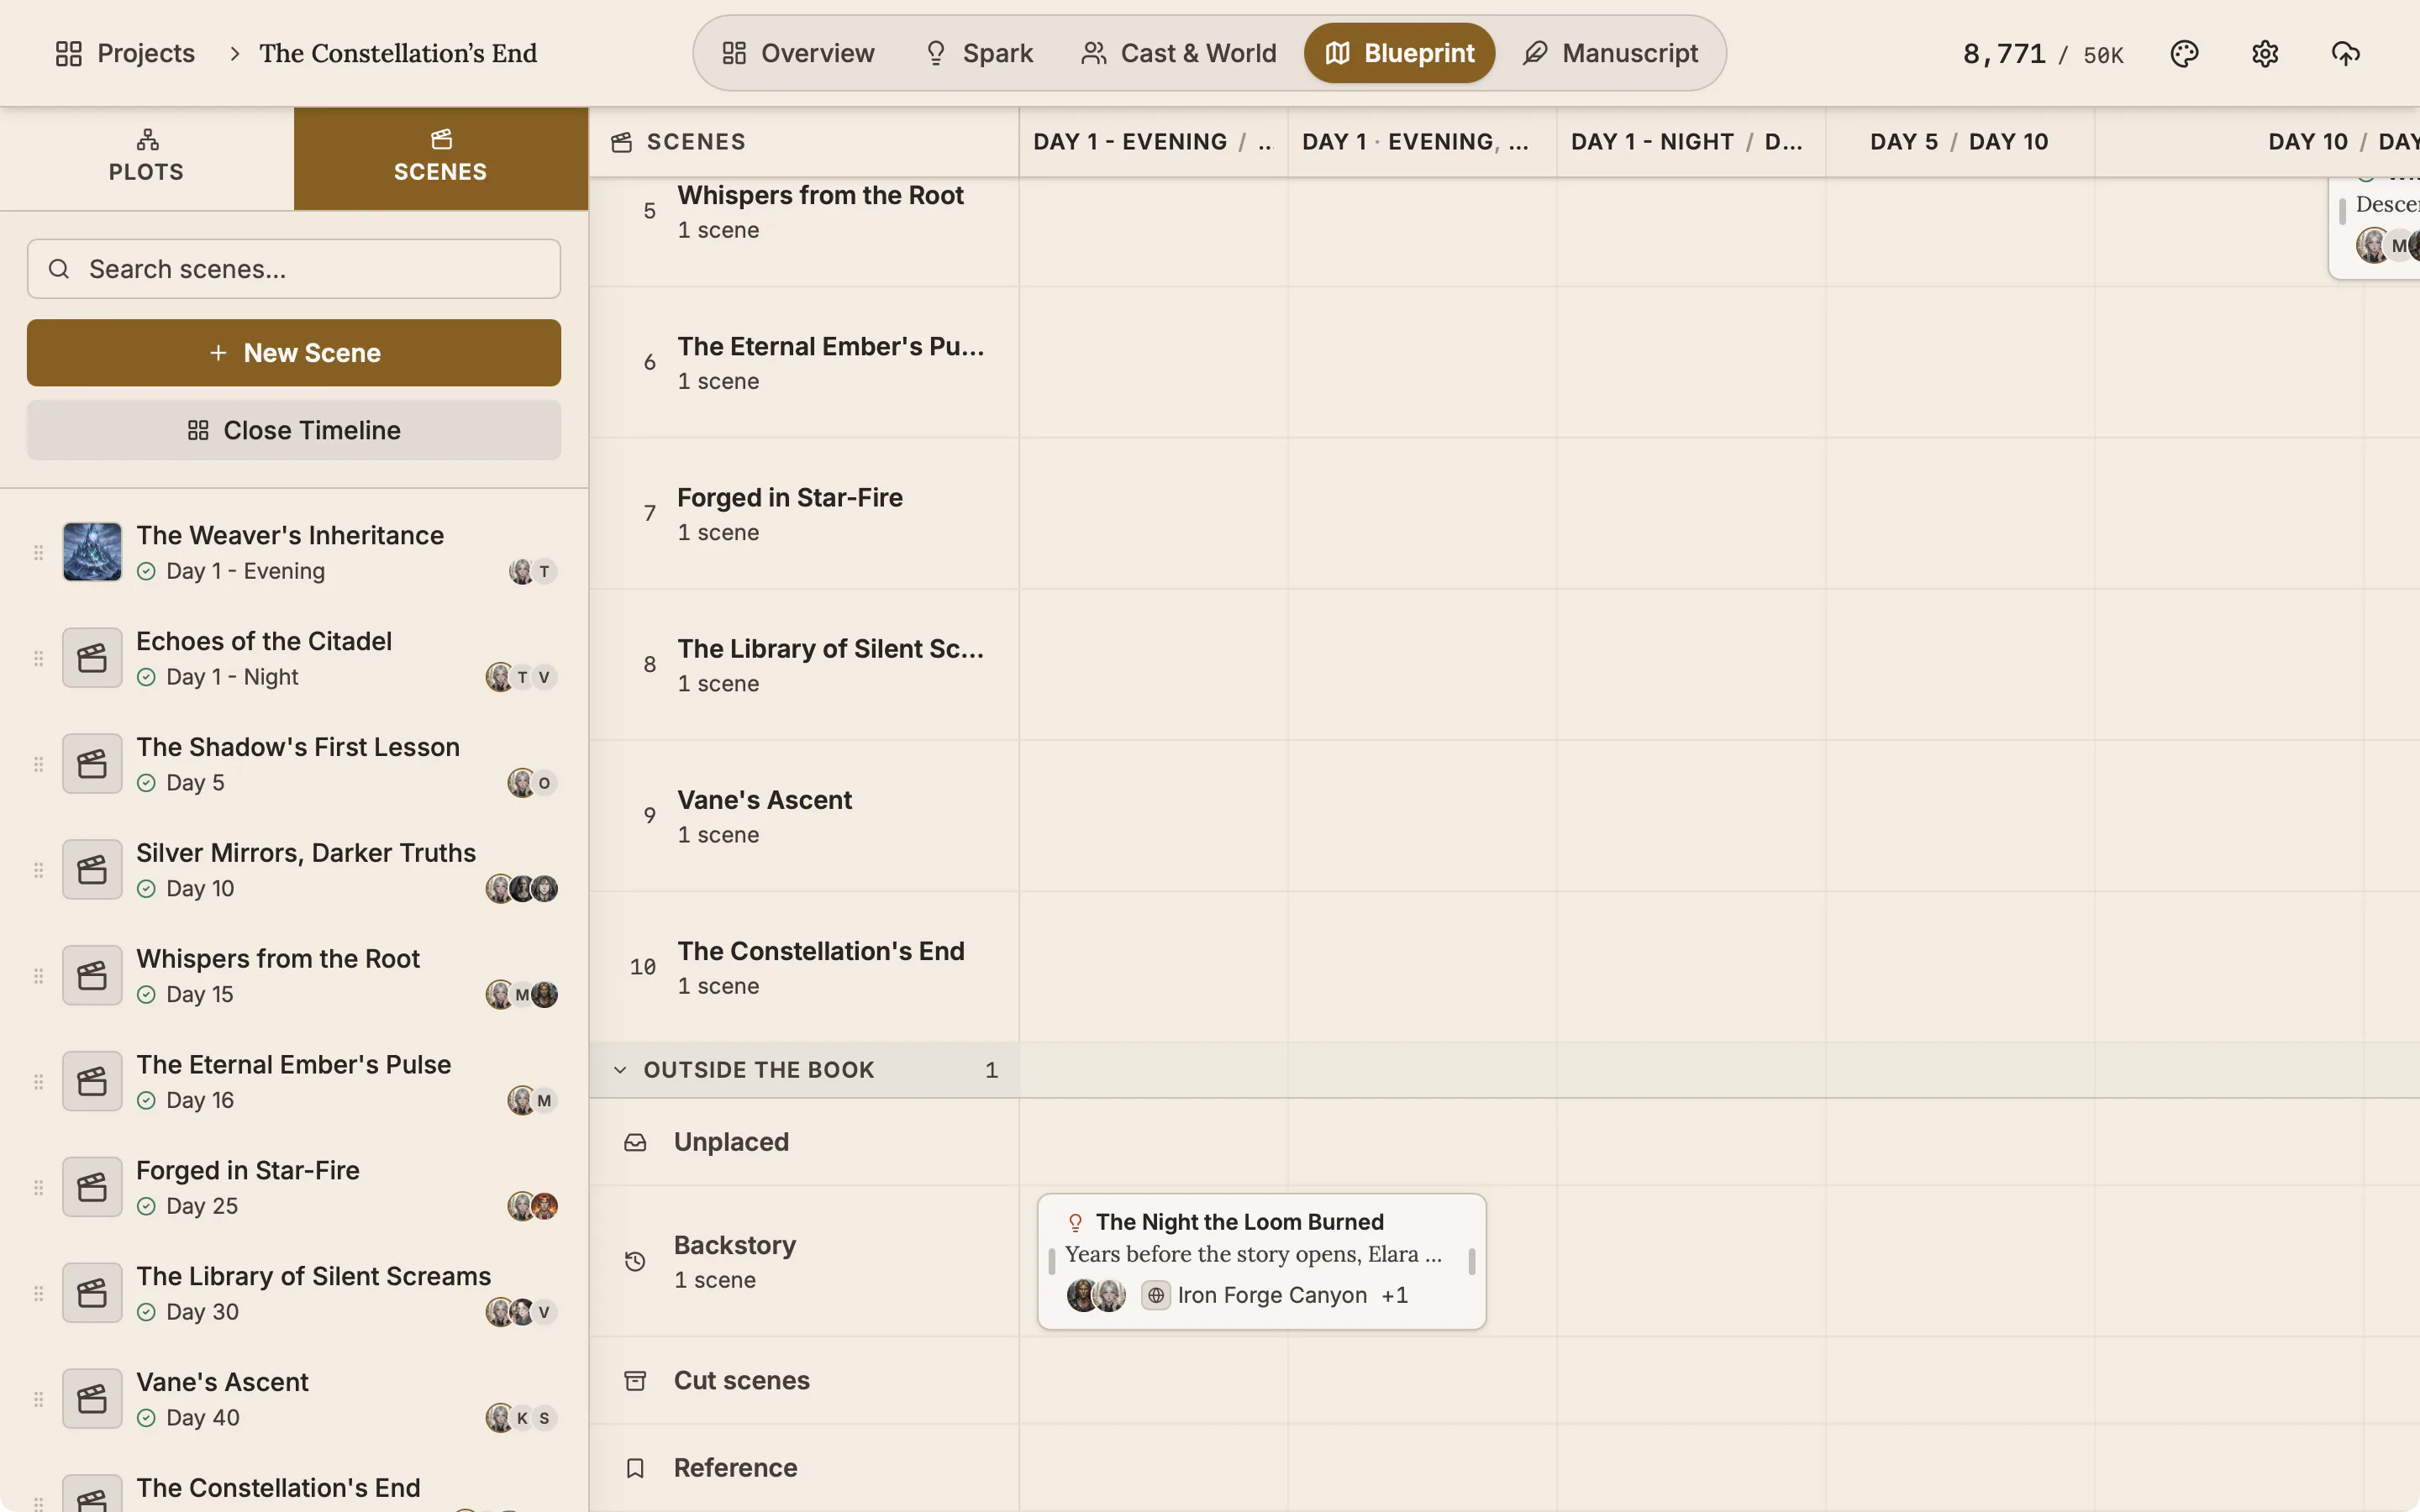This screenshot has width=2420, height=1512.
Task: Collapse the Outside the Book section
Action: 620,1070
